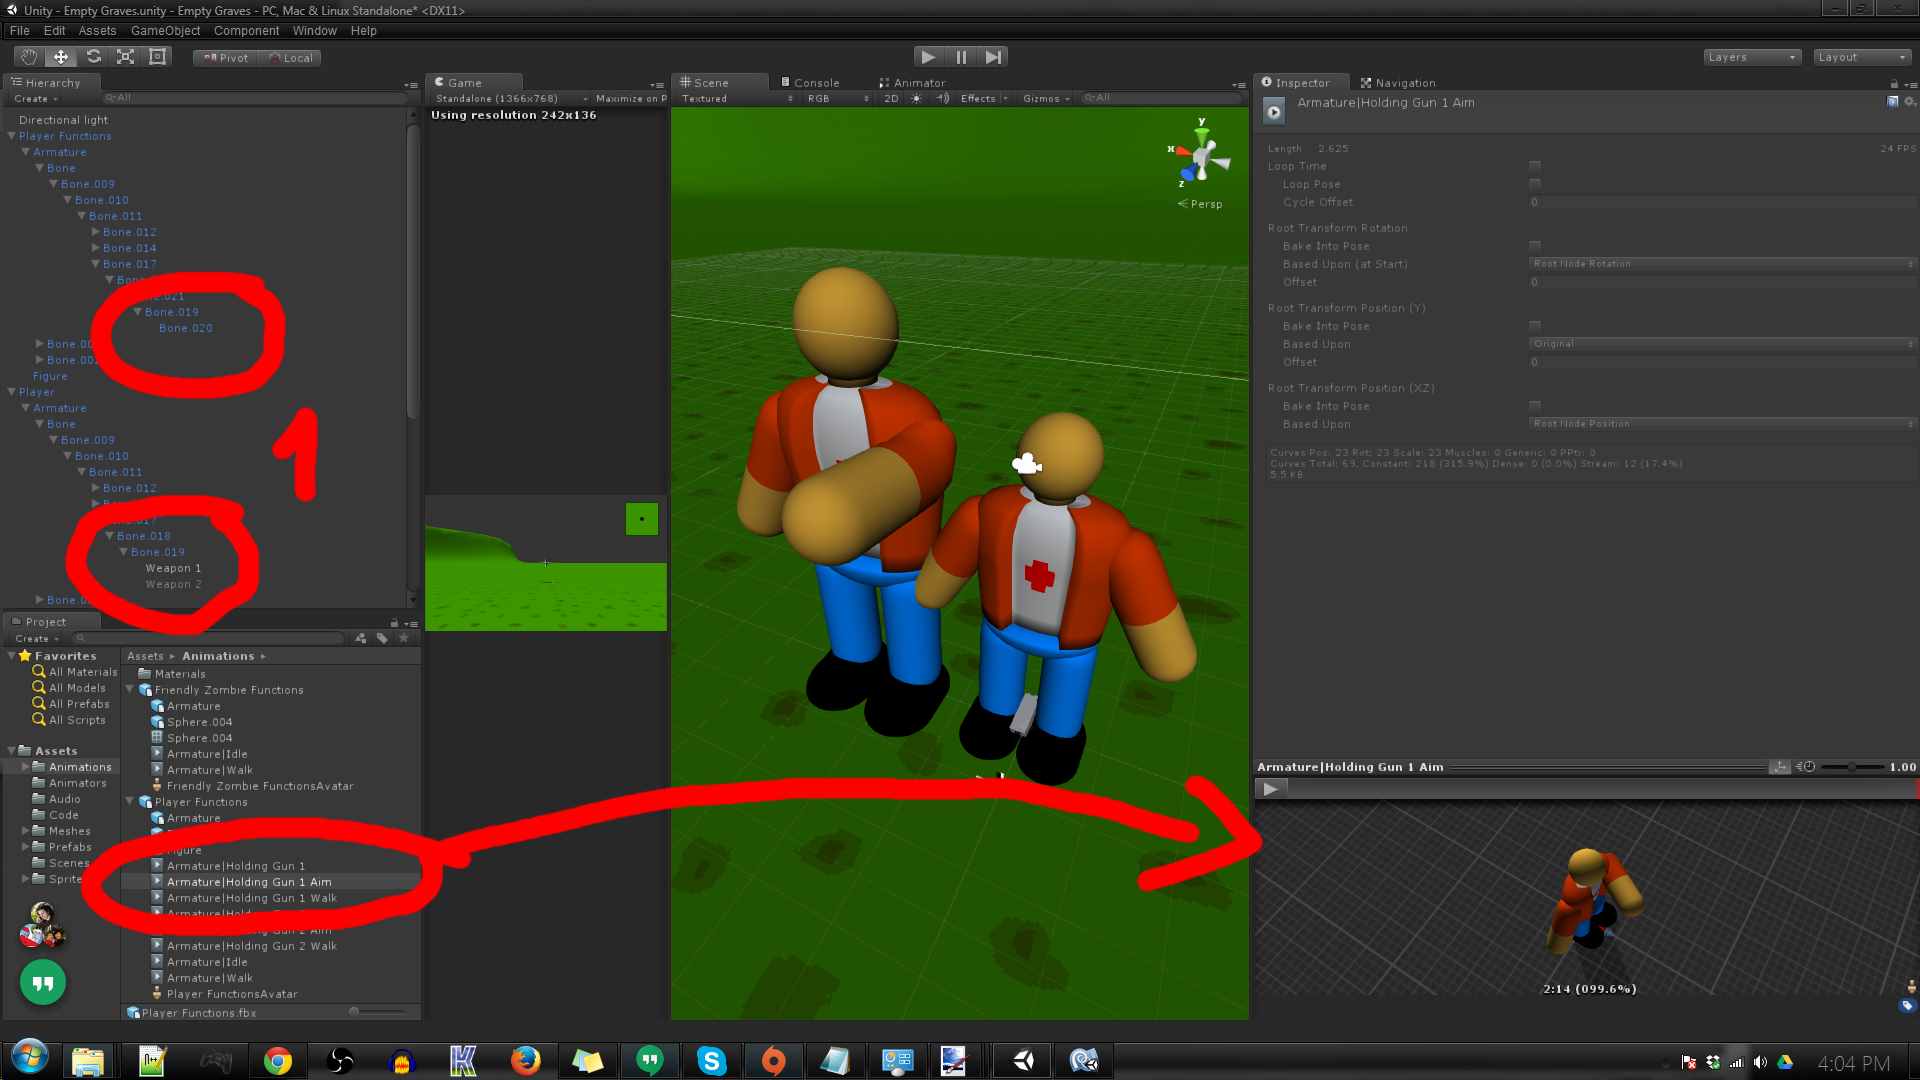The width and height of the screenshot is (1920, 1080).
Task: Open Chrome from the taskbar
Action: coord(278,1061)
